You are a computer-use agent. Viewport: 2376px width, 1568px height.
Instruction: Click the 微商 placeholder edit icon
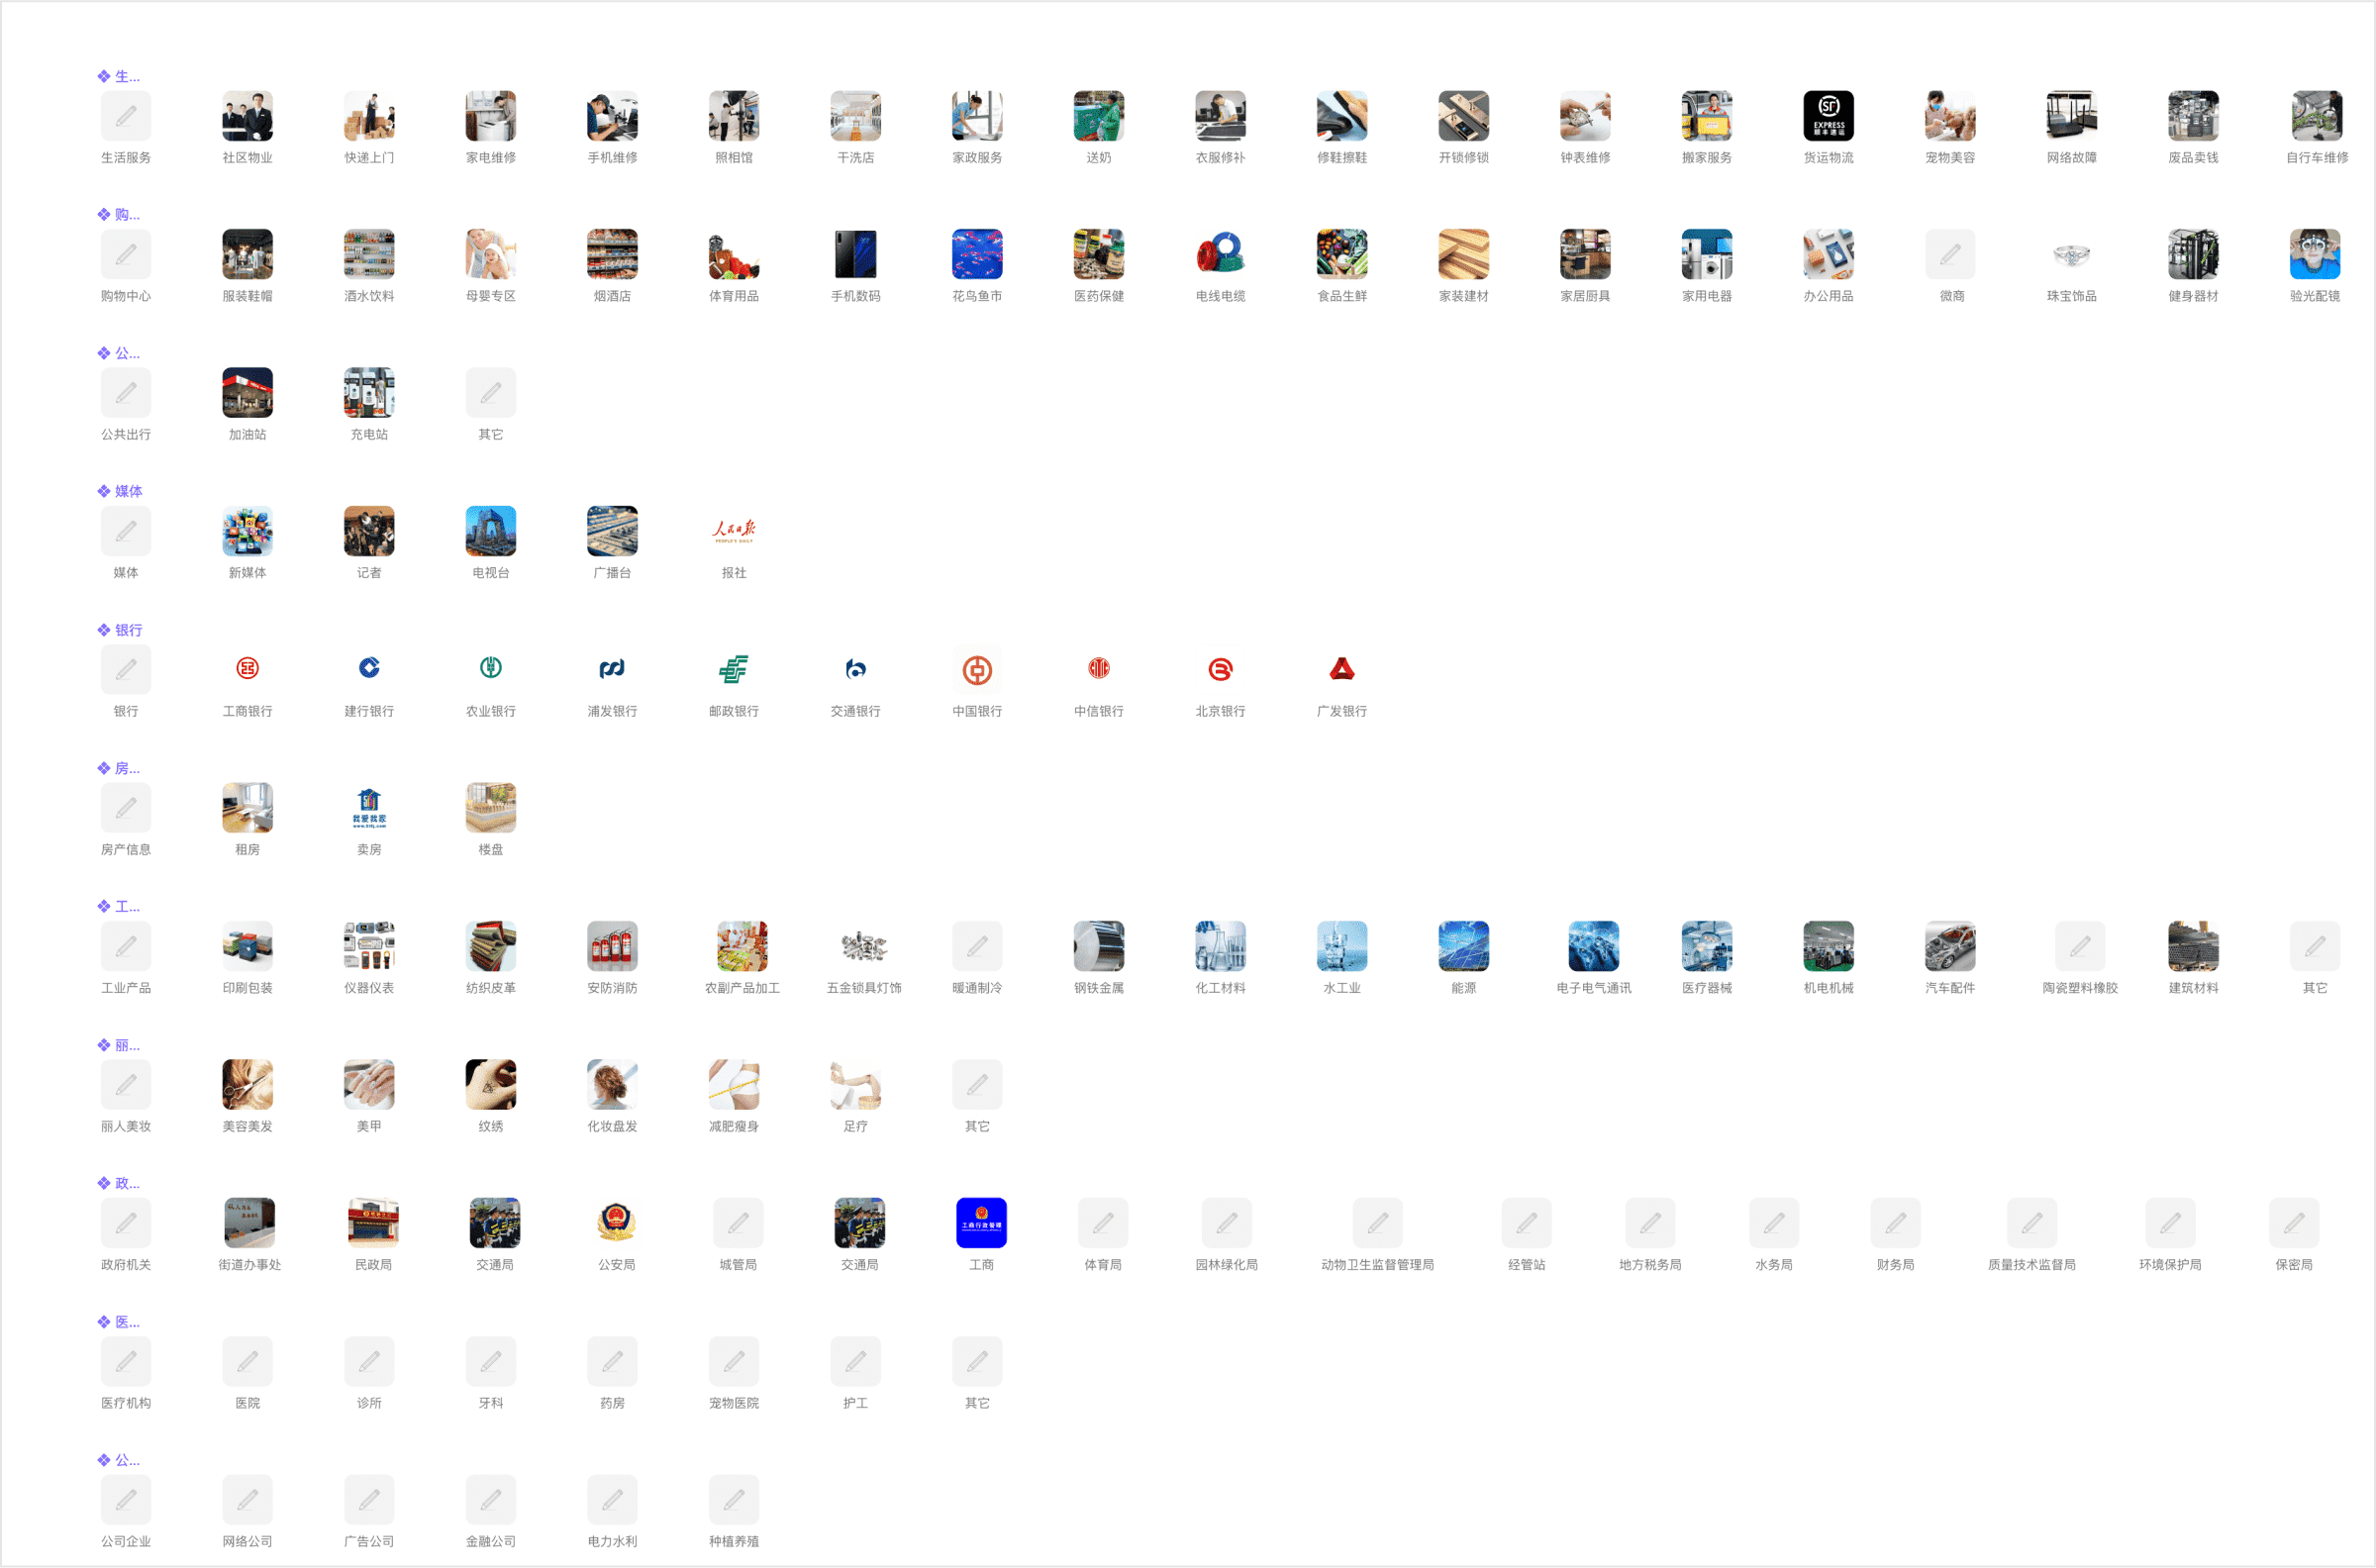tap(1950, 254)
